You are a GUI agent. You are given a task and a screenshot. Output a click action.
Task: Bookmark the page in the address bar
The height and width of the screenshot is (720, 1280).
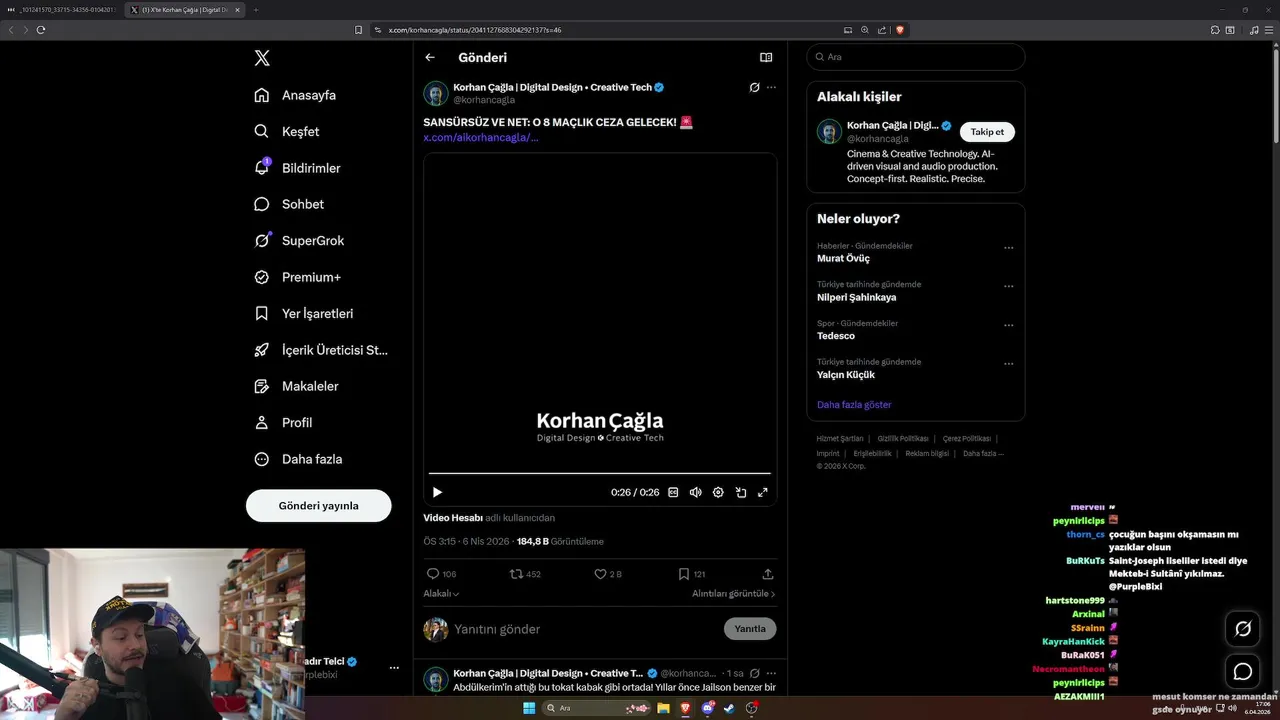[358, 30]
